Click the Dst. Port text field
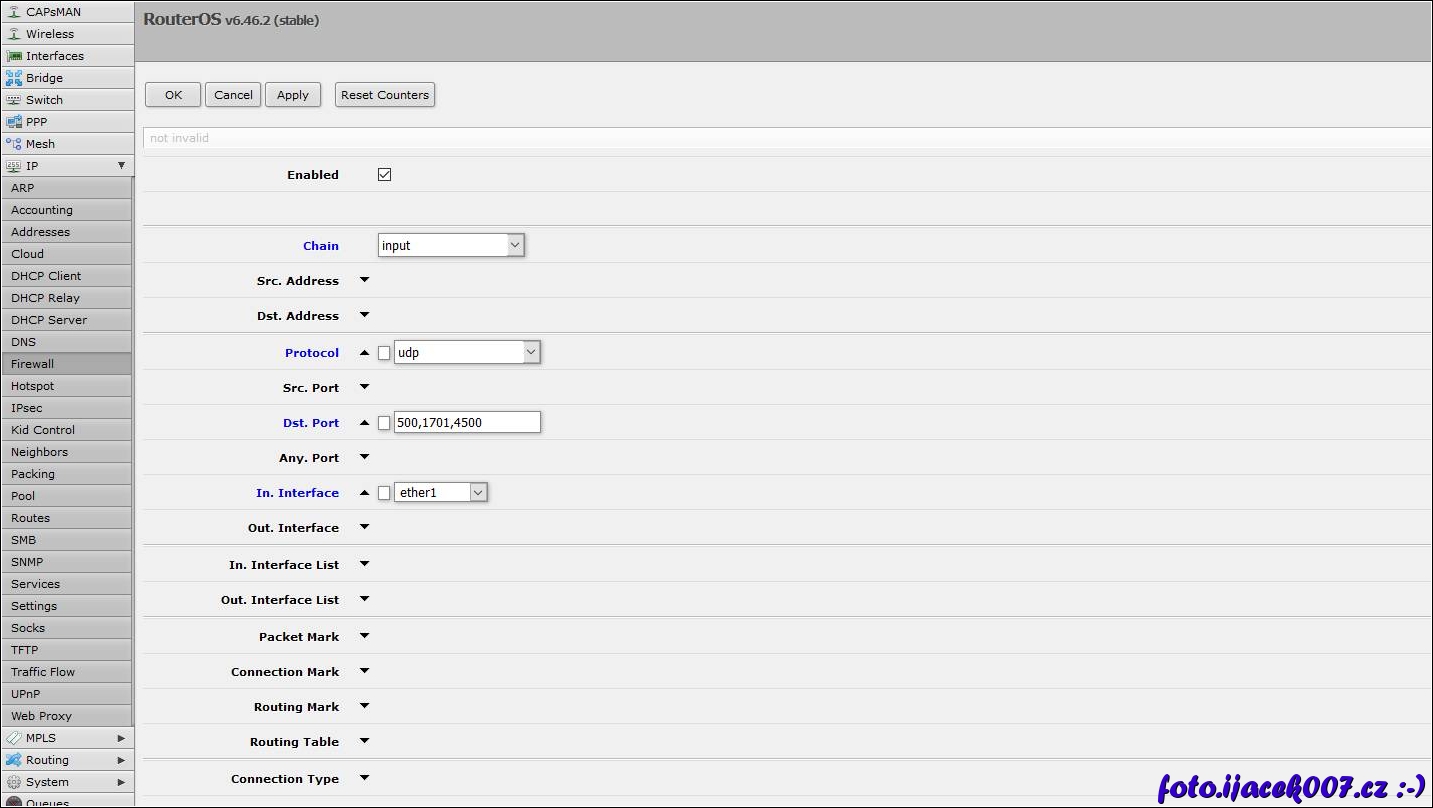Screen dimensions: 1433x808 pos(467,423)
